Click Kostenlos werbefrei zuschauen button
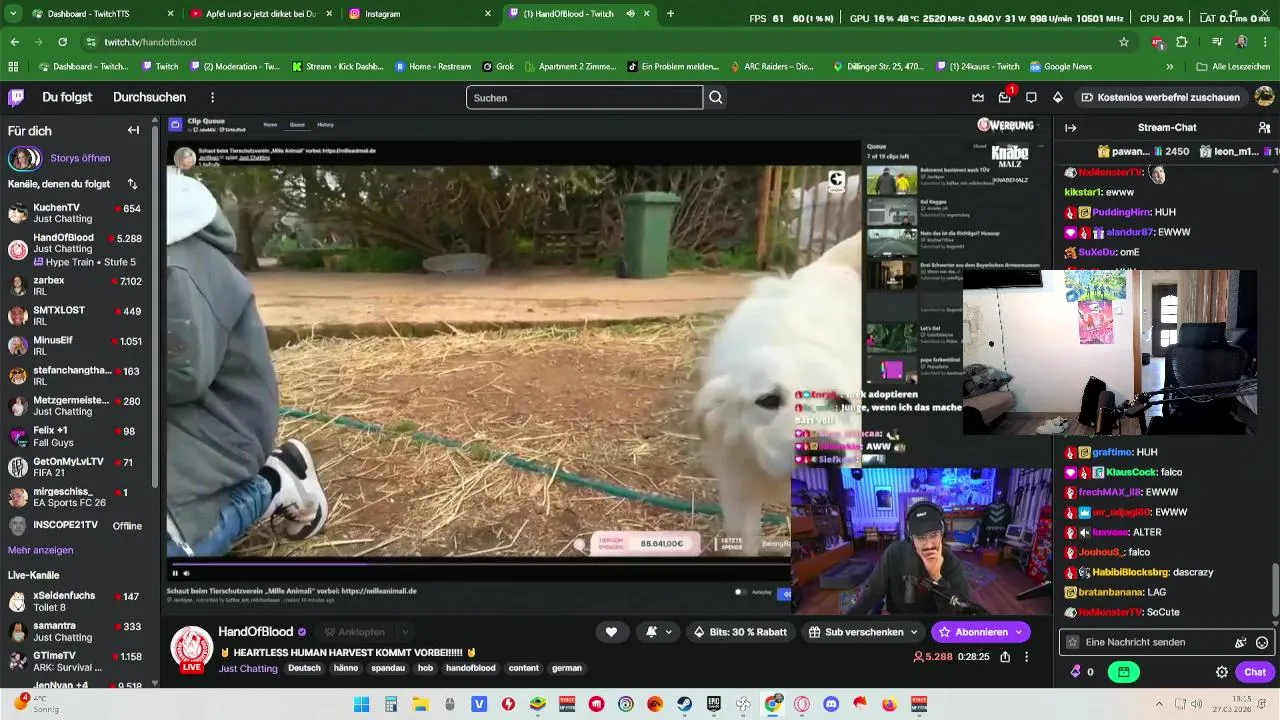1280x720 pixels. tap(1160, 97)
